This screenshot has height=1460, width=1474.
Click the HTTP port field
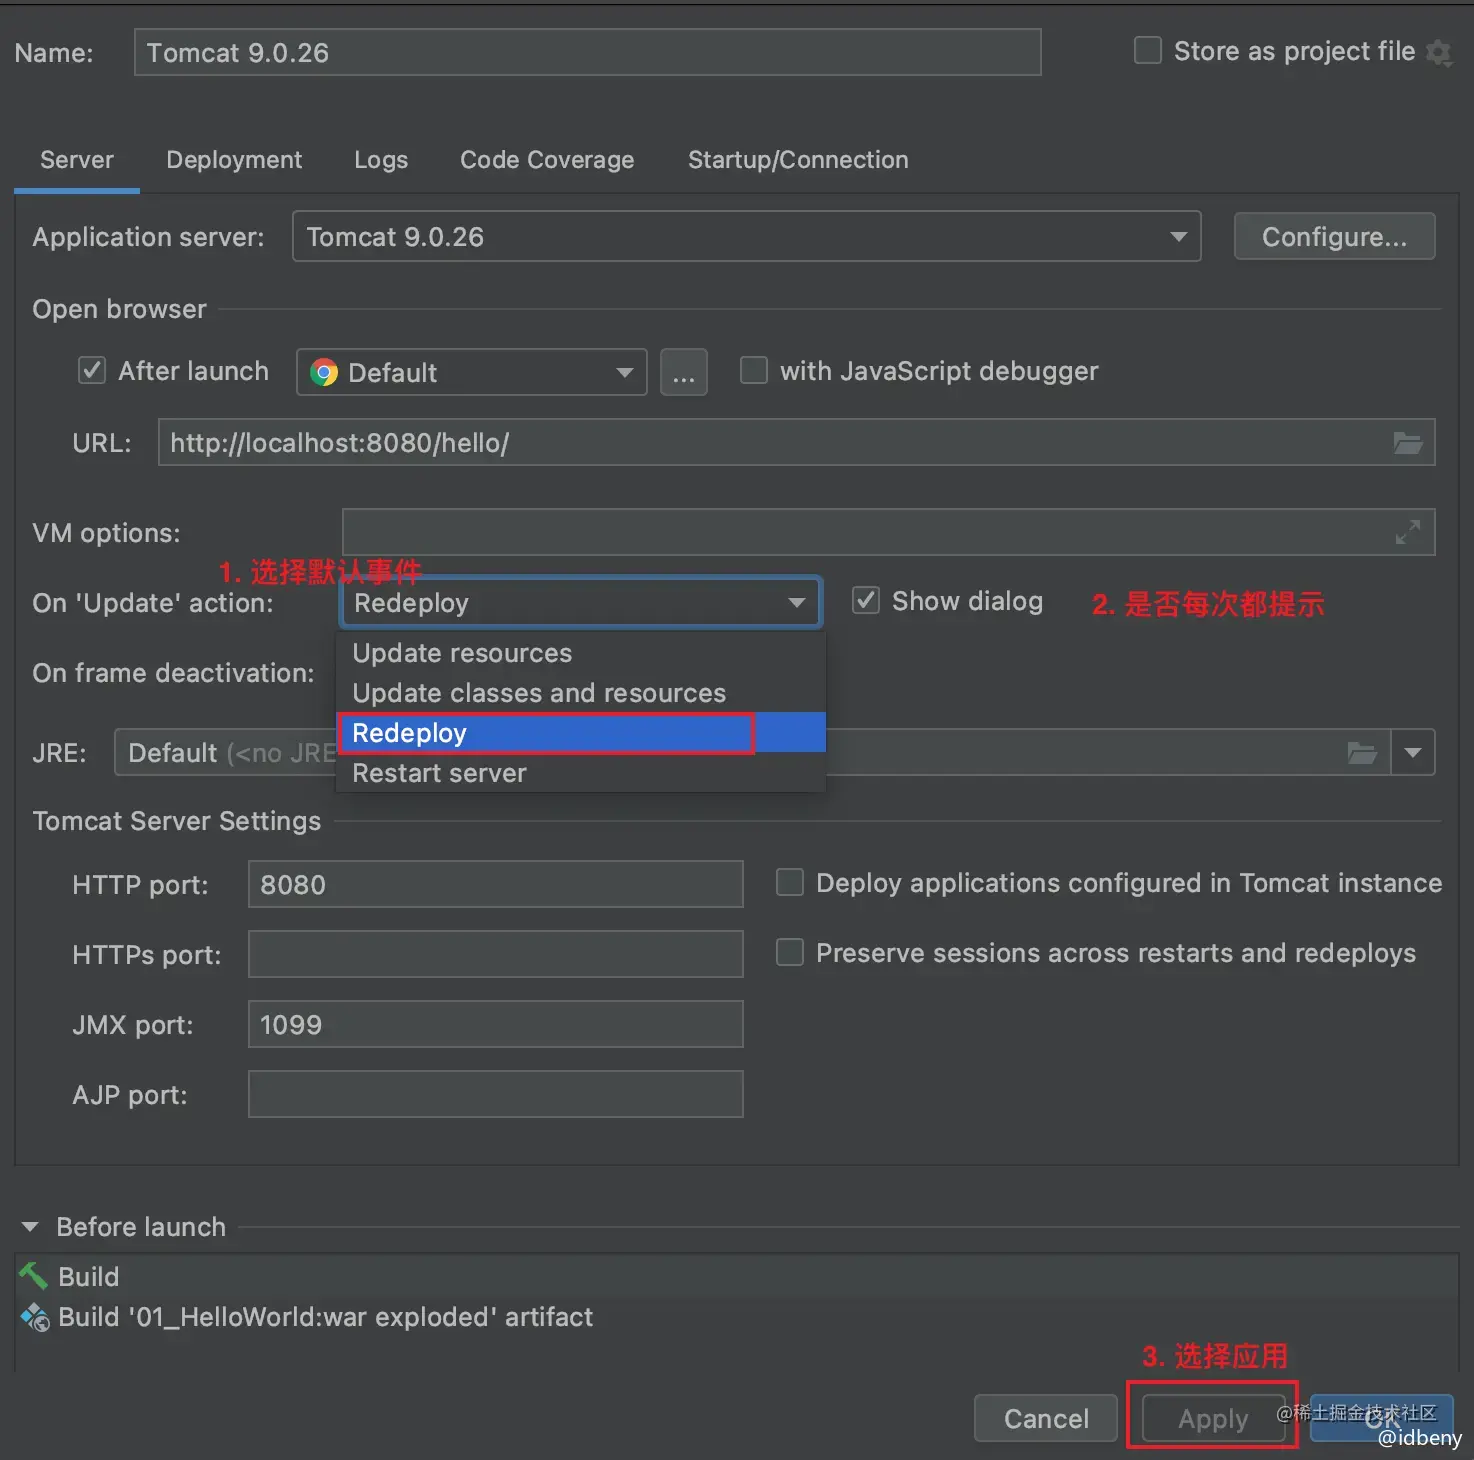click(496, 884)
